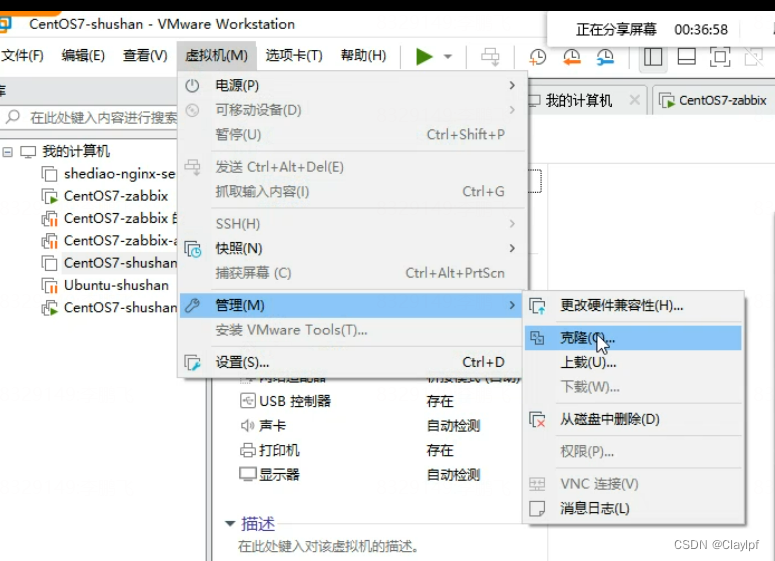The width and height of the screenshot is (775, 561).
Task: Click the settings icon beside 设置(S)
Action: [193, 363]
